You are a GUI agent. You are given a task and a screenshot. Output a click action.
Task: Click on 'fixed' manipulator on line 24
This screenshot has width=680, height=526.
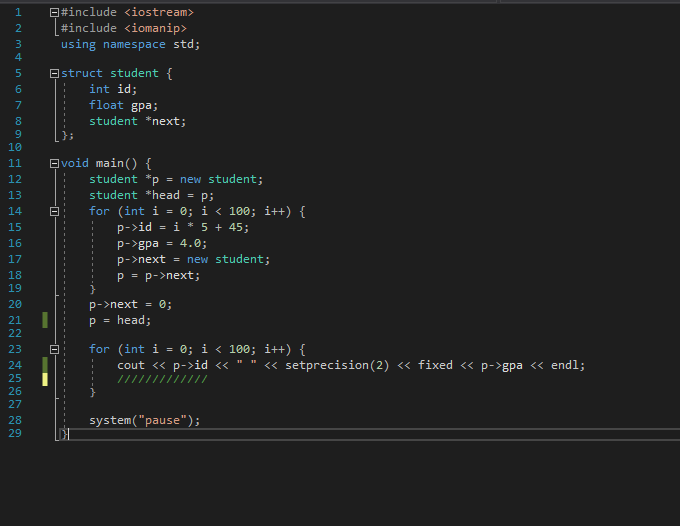pyautogui.click(x=435, y=365)
